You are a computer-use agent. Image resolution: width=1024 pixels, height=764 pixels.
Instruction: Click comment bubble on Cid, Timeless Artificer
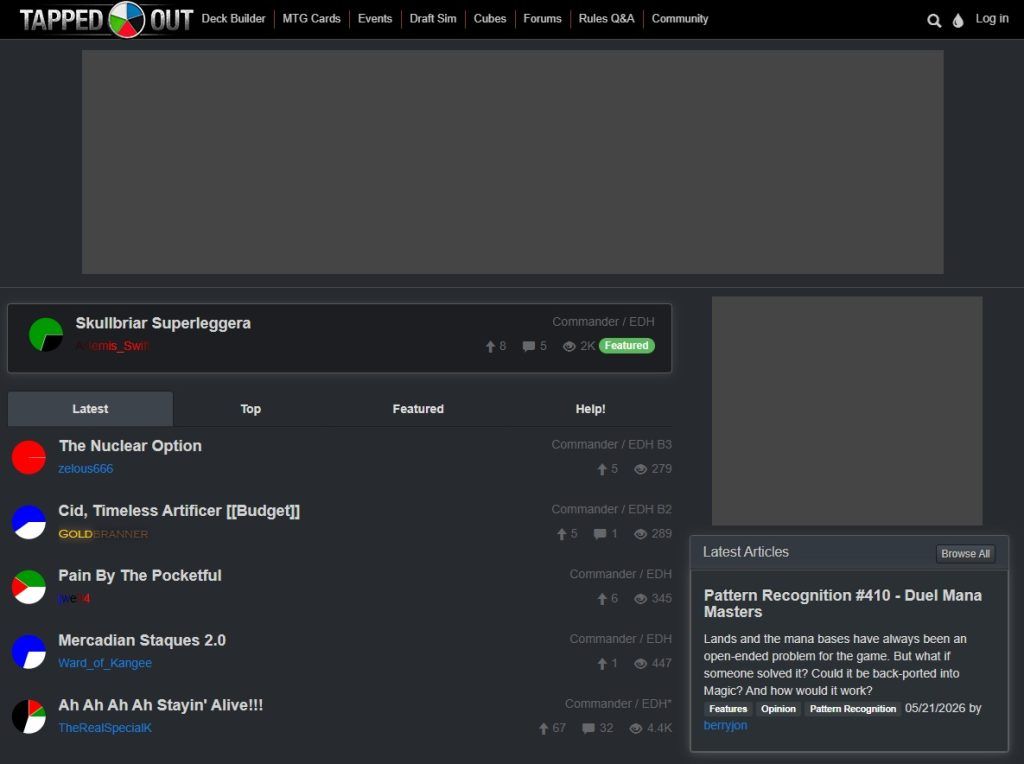pyautogui.click(x=600, y=534)
